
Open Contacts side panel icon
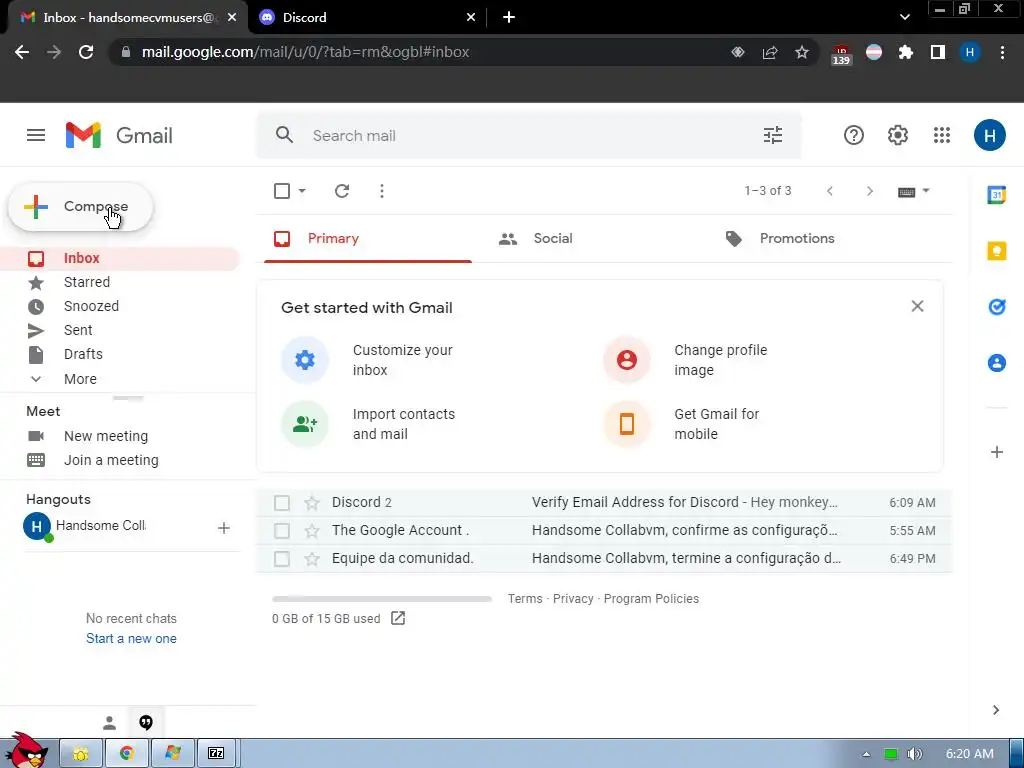pos(996,362)
